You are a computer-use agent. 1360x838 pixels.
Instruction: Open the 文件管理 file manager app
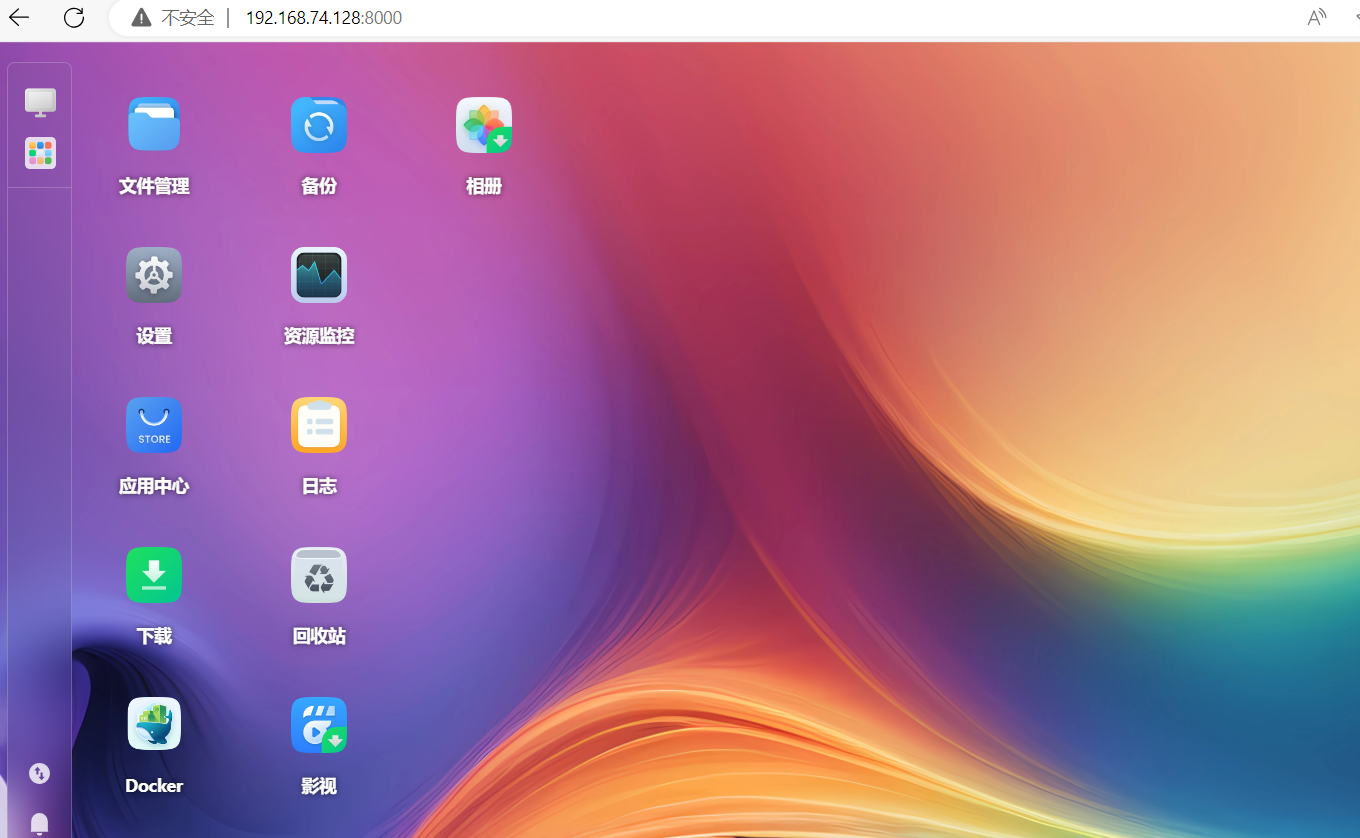pyautogui.click(x=154, y=125)
